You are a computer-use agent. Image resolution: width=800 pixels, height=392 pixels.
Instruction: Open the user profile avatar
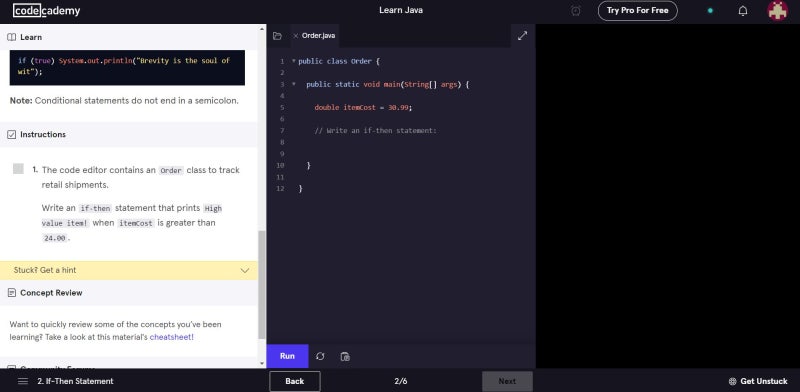778,11
